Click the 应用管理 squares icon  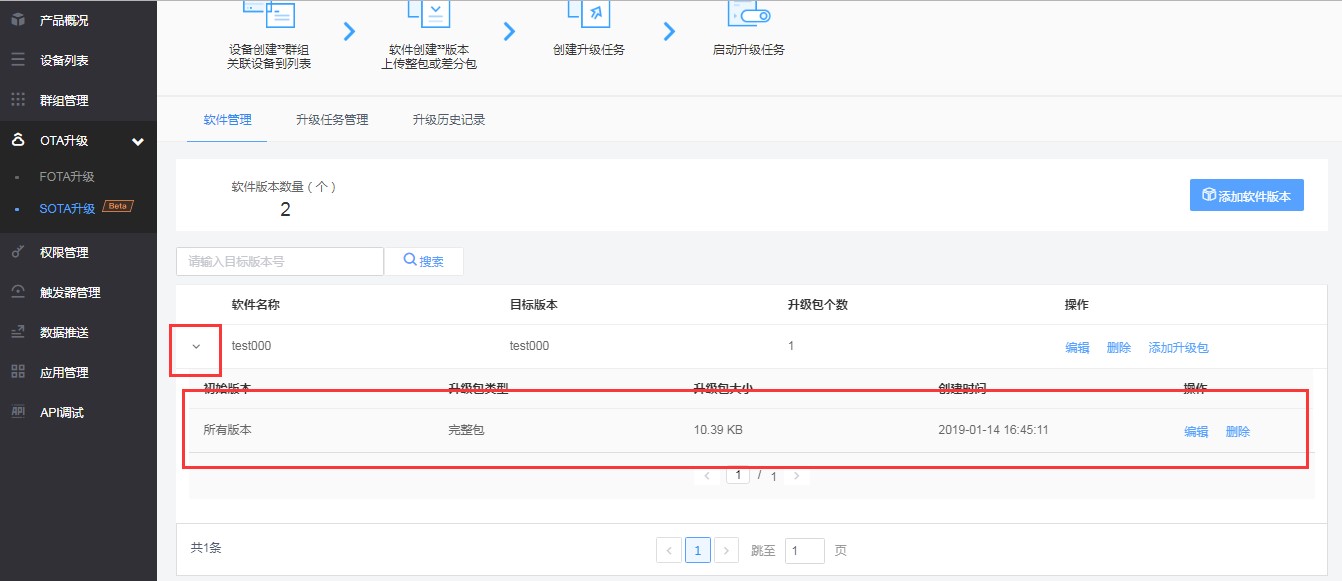(18, 372)
